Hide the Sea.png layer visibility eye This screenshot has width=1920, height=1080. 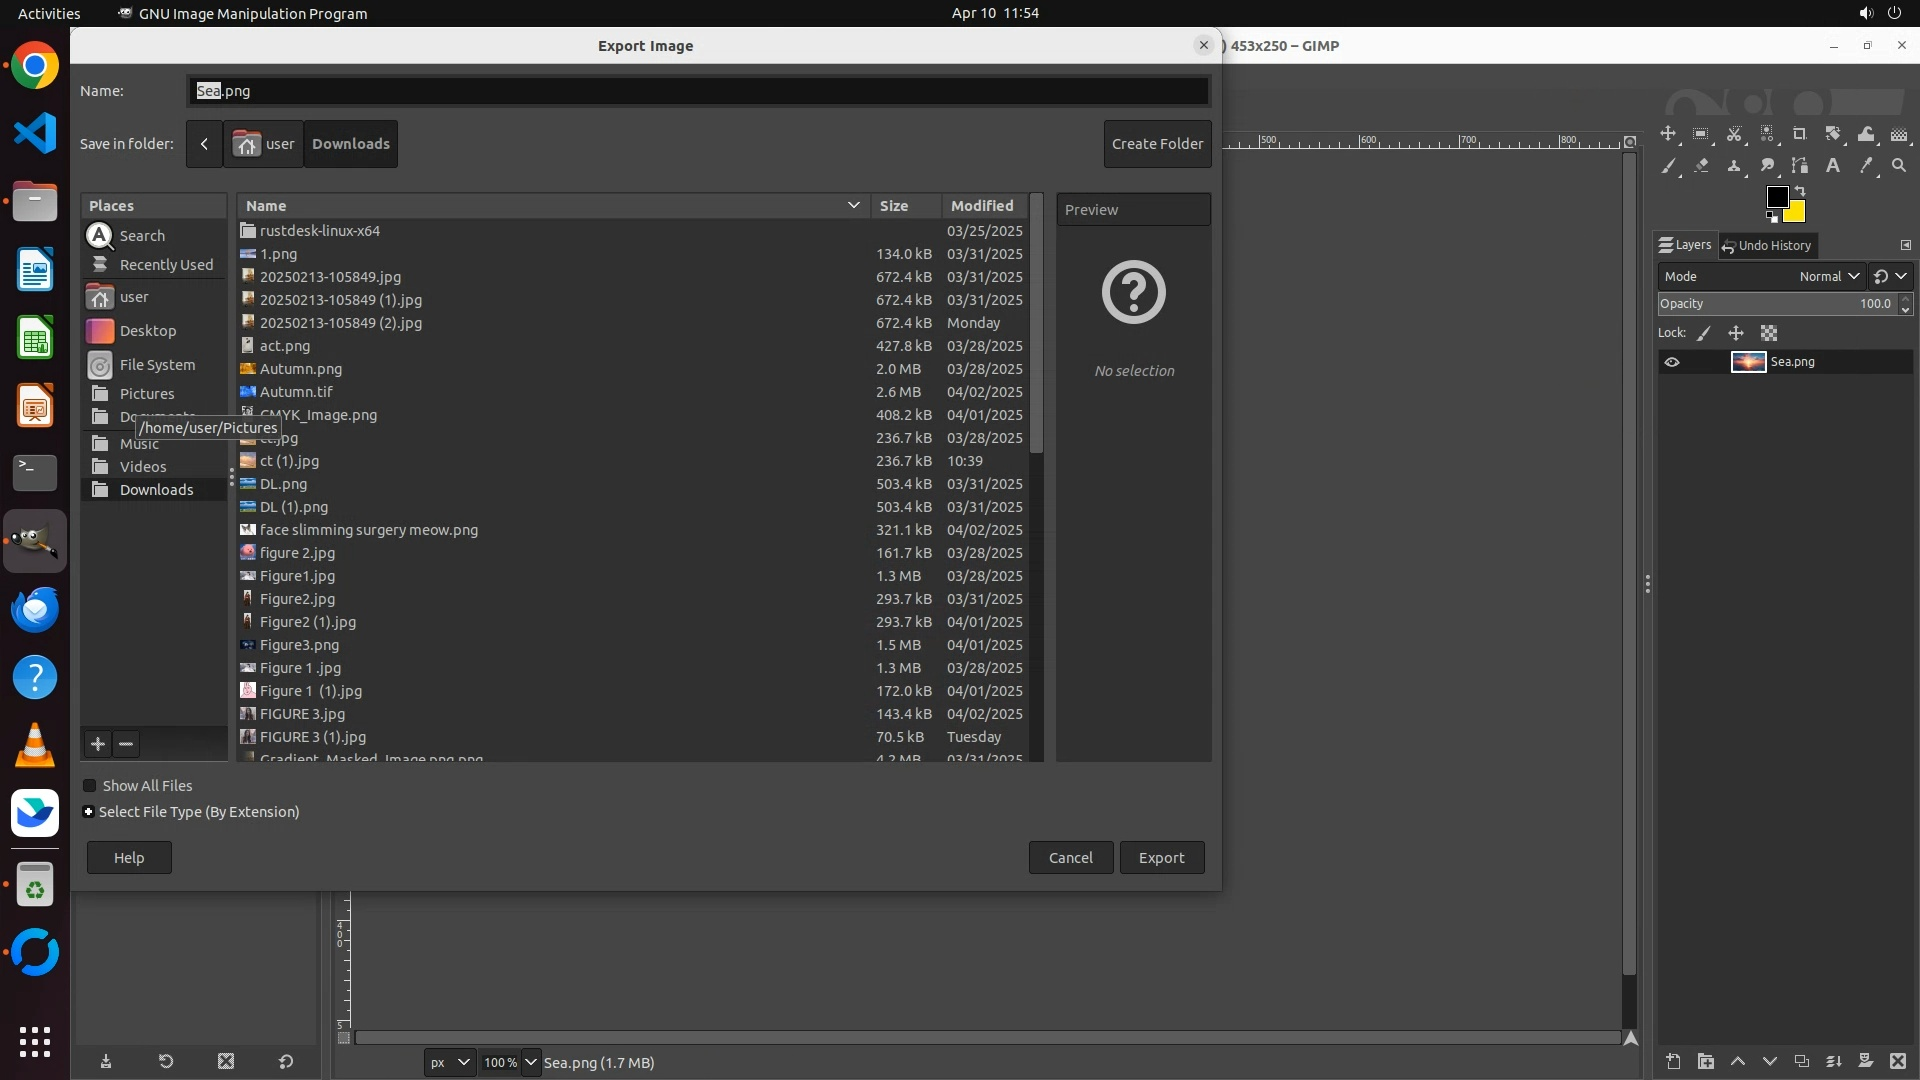[1672, 362]
